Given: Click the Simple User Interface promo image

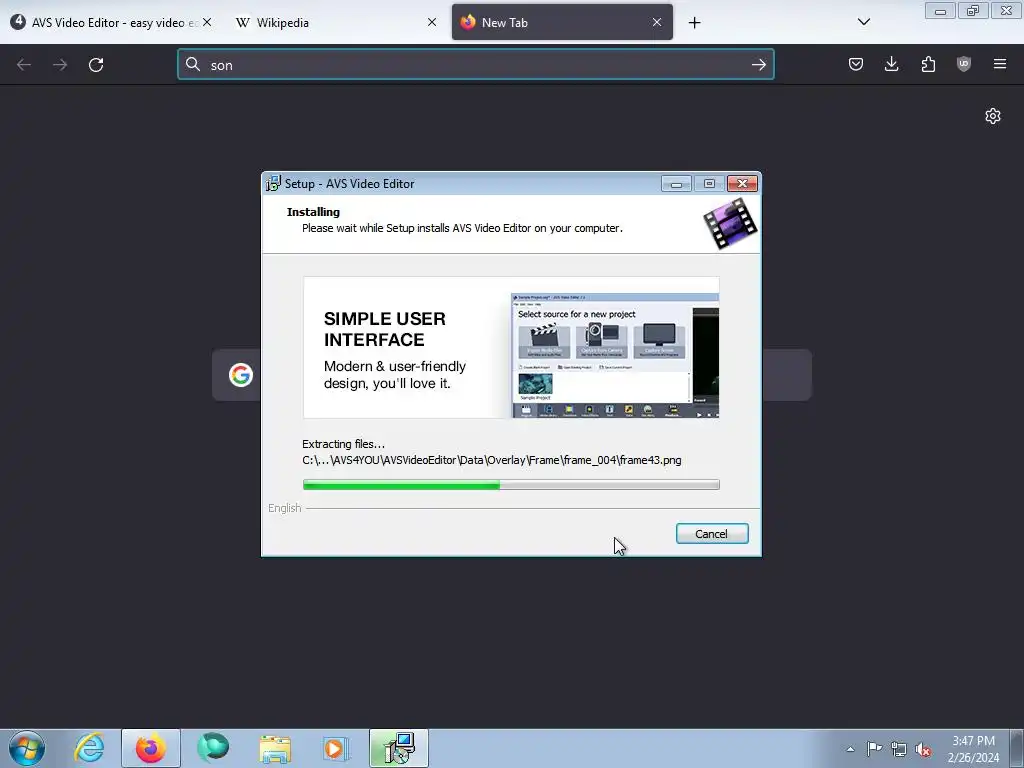Looking at the screenshot, I should (x=511, y=347).
